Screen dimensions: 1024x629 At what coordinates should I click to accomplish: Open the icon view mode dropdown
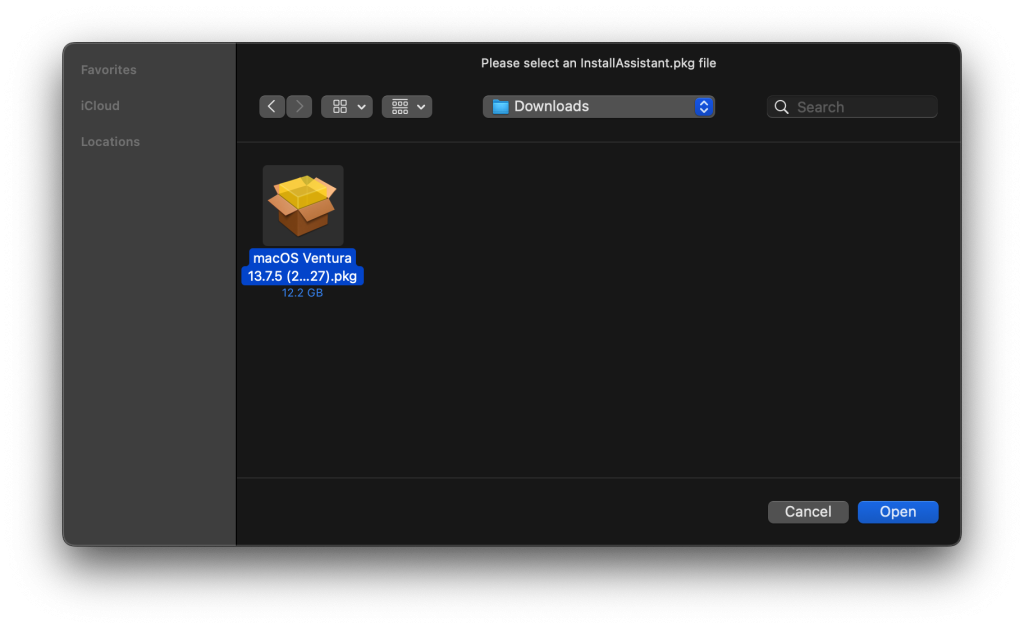tap(347, 106)
